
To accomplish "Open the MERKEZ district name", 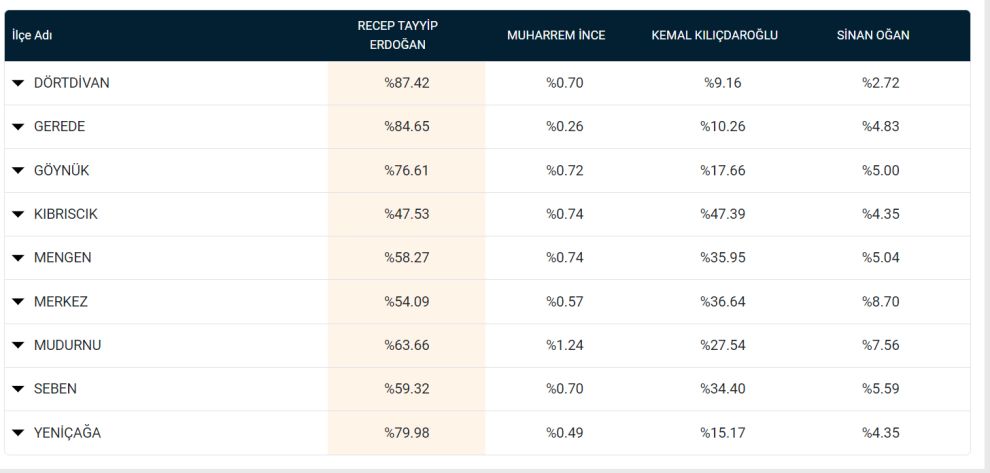I will [x=61, y=302].
